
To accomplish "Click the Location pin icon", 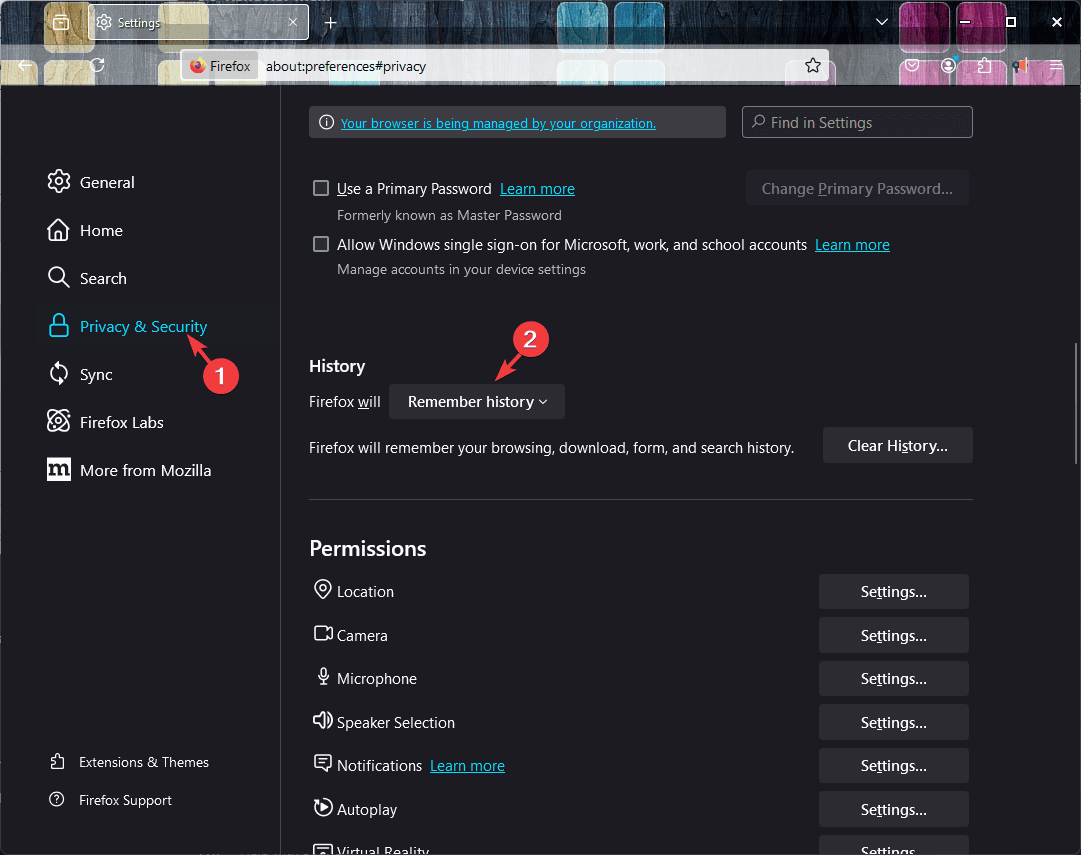I will pos(323,589).
